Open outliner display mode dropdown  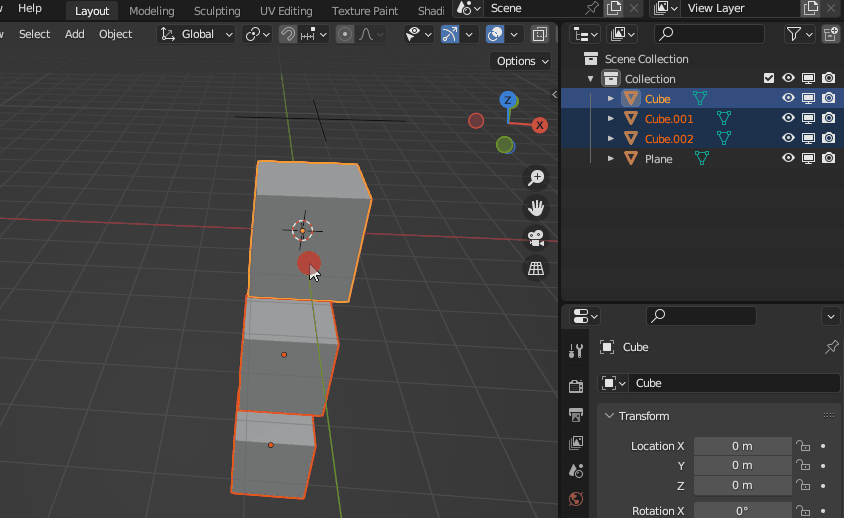pyautogui.click(x=622, y=34)
